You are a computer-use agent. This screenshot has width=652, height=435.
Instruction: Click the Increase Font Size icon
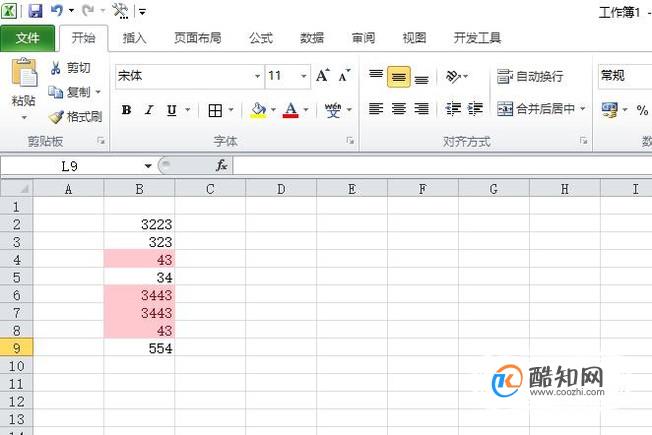coord(323,76)
